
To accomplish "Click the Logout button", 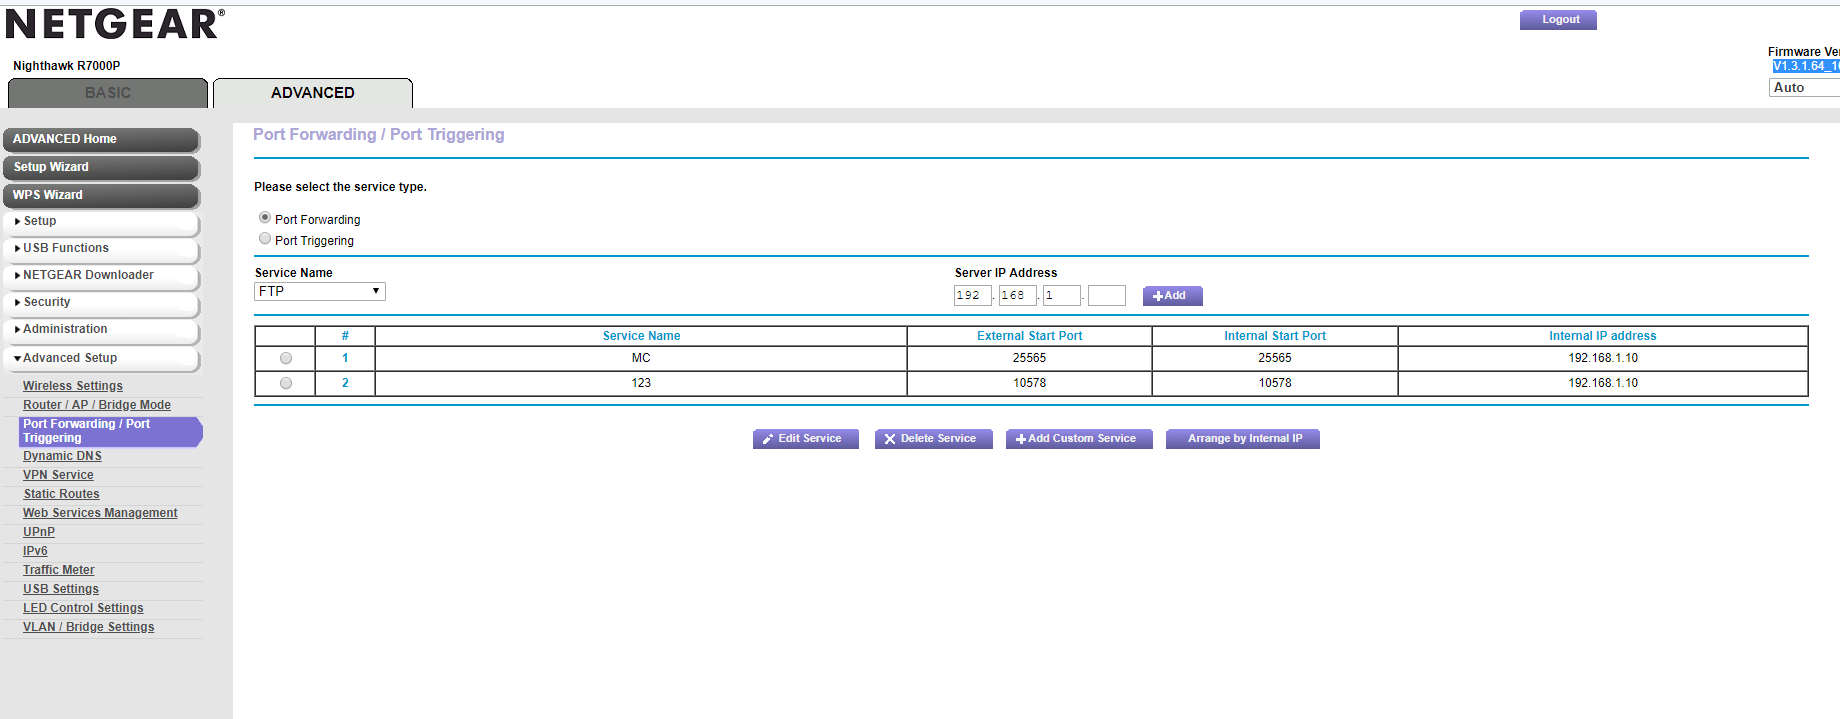I will (1558, 20).
